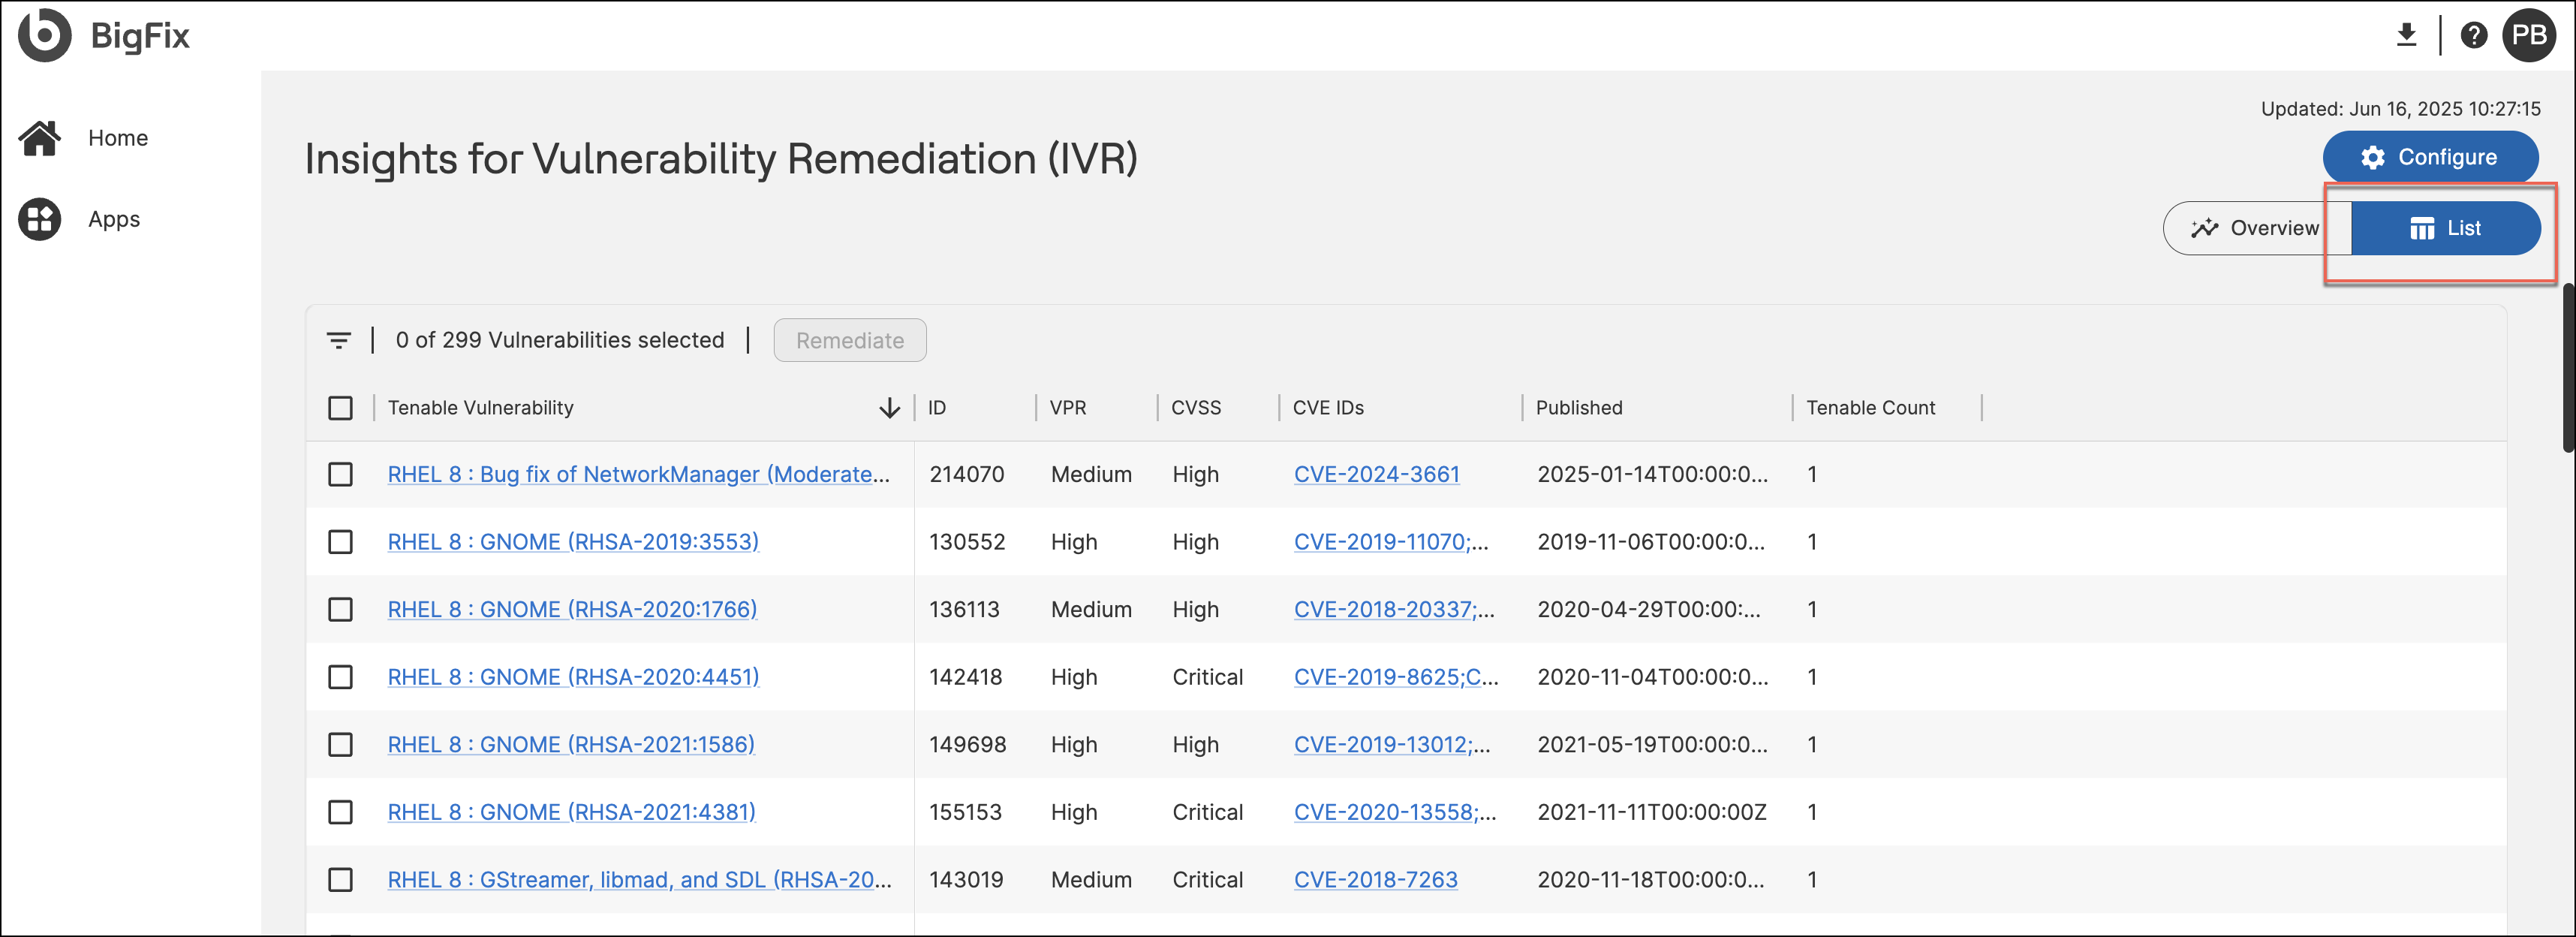Switch to the Overview tab
Image resolution: width=2576 pixels, height=937 pixels.
click(x=2255, y=228)
